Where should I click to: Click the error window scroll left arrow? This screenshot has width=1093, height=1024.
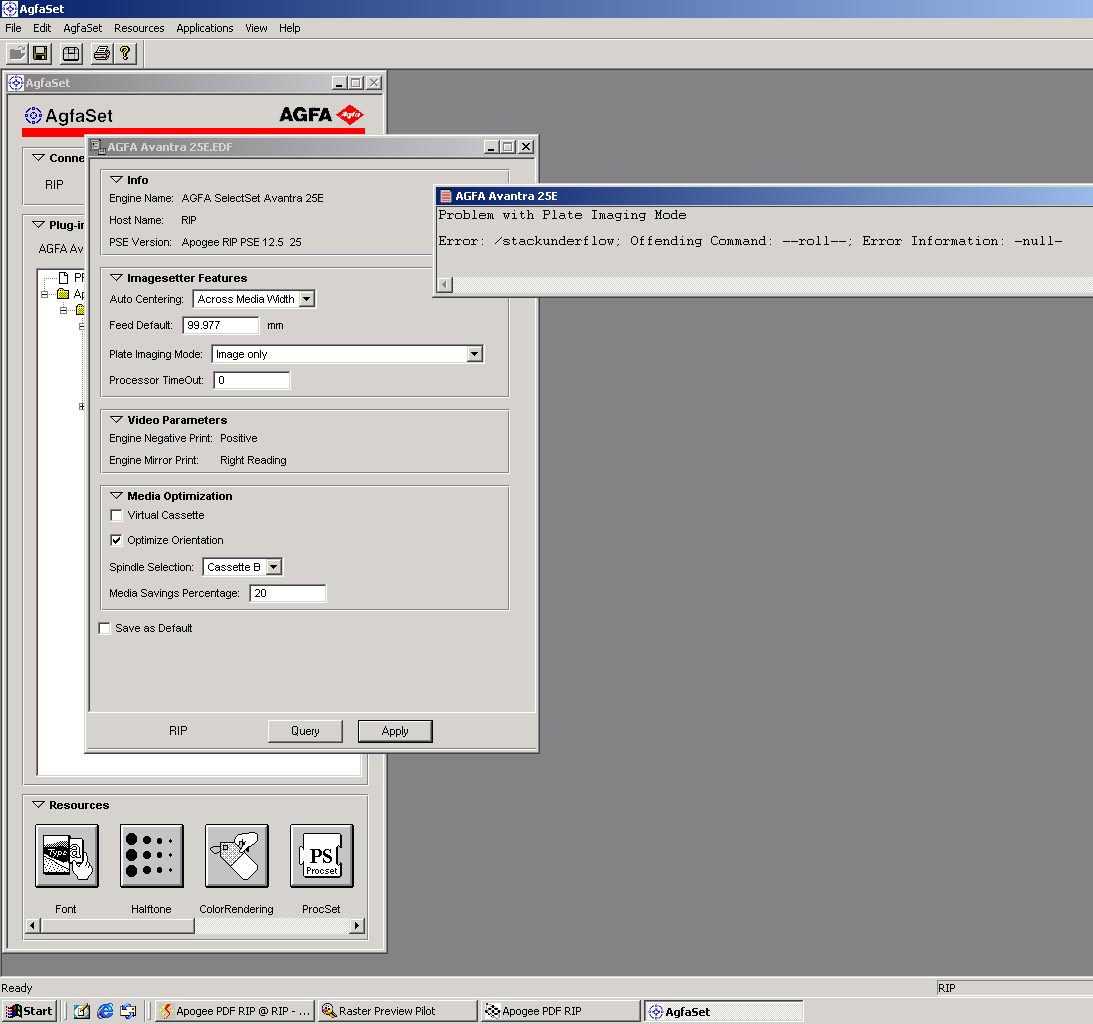[x=445, y=284]
